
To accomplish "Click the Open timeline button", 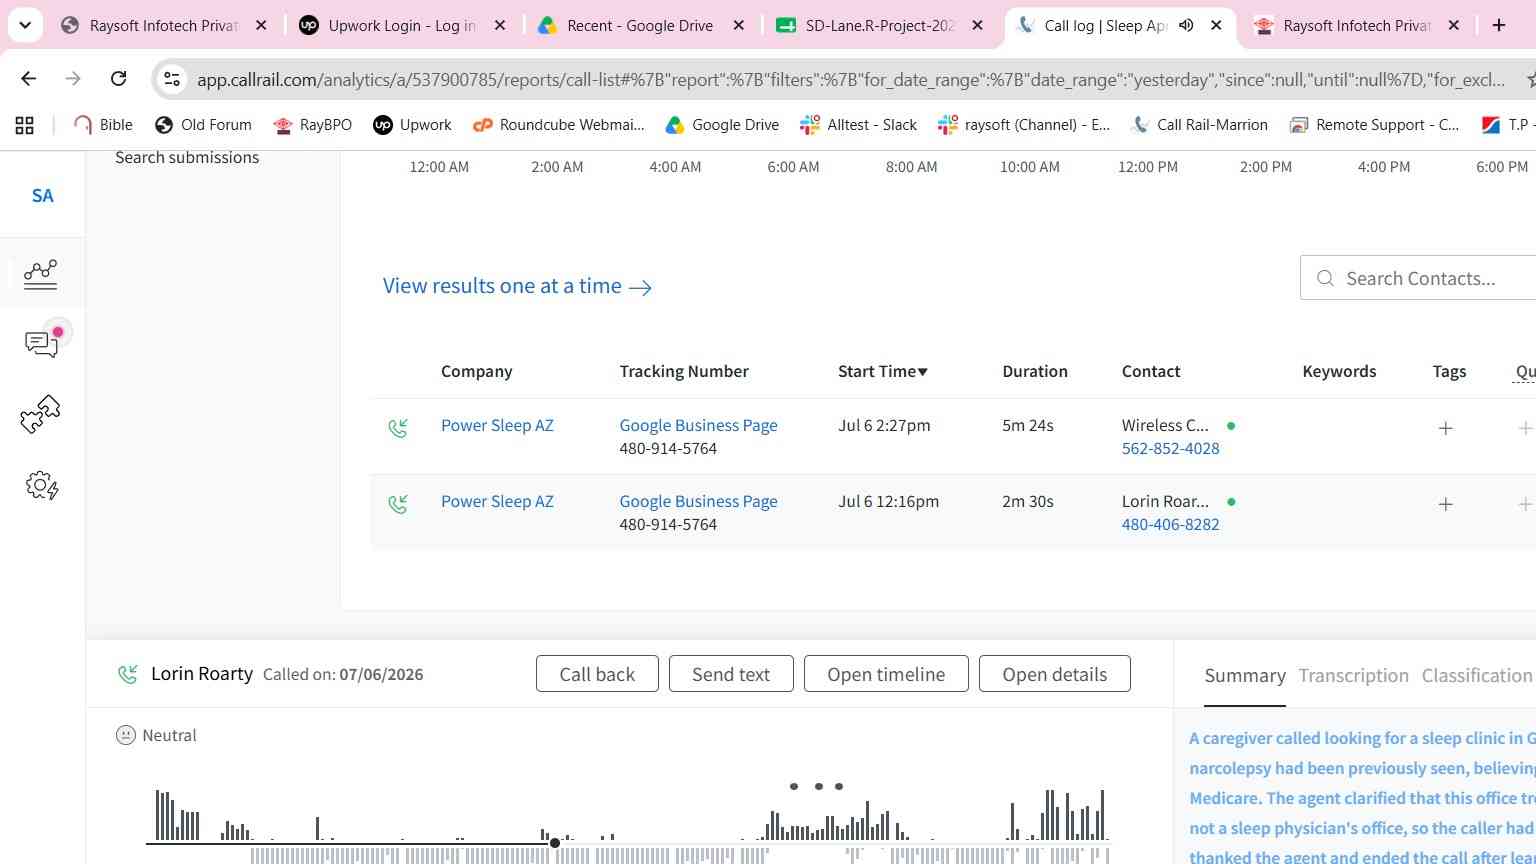I will 886,674.
